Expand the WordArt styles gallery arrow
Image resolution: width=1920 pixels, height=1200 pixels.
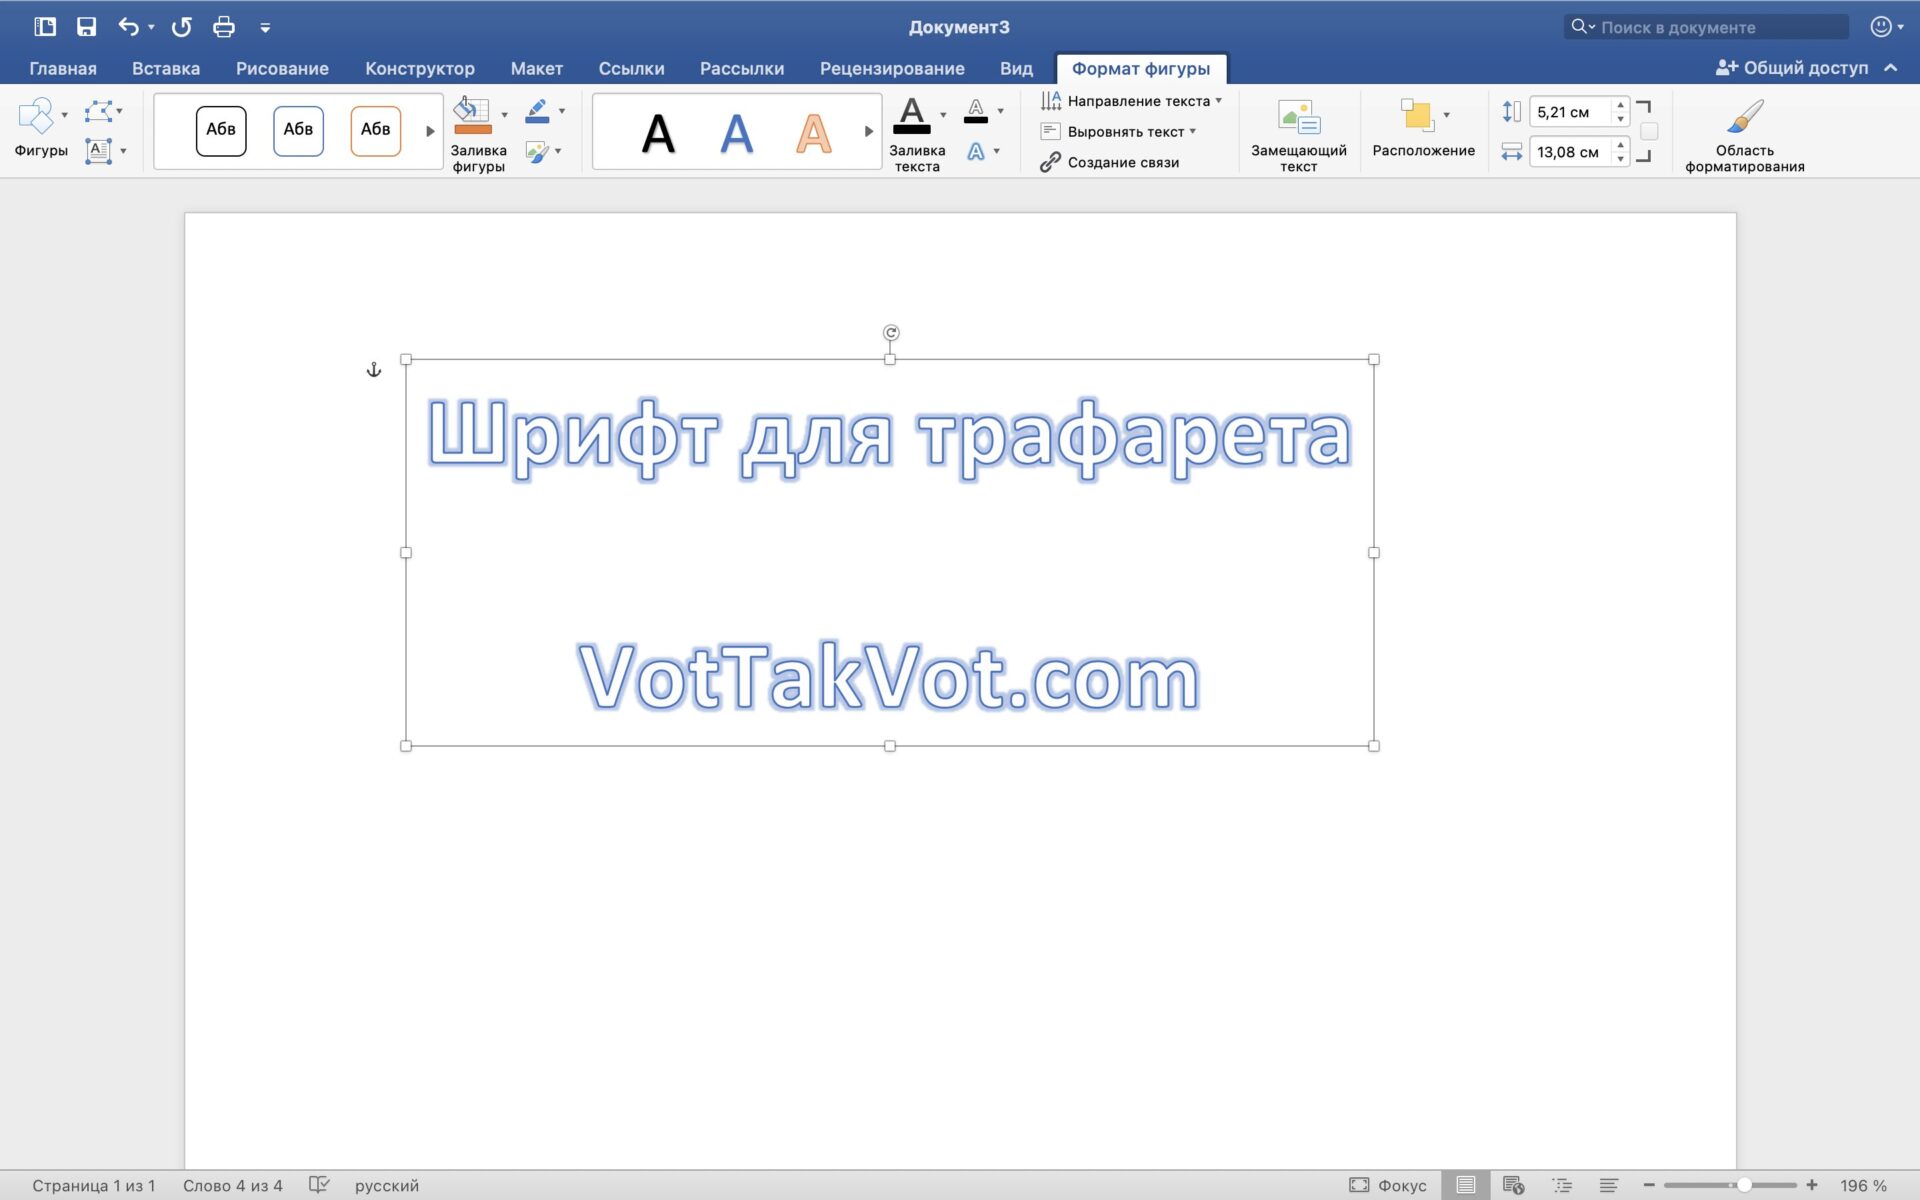click(869, 131)
